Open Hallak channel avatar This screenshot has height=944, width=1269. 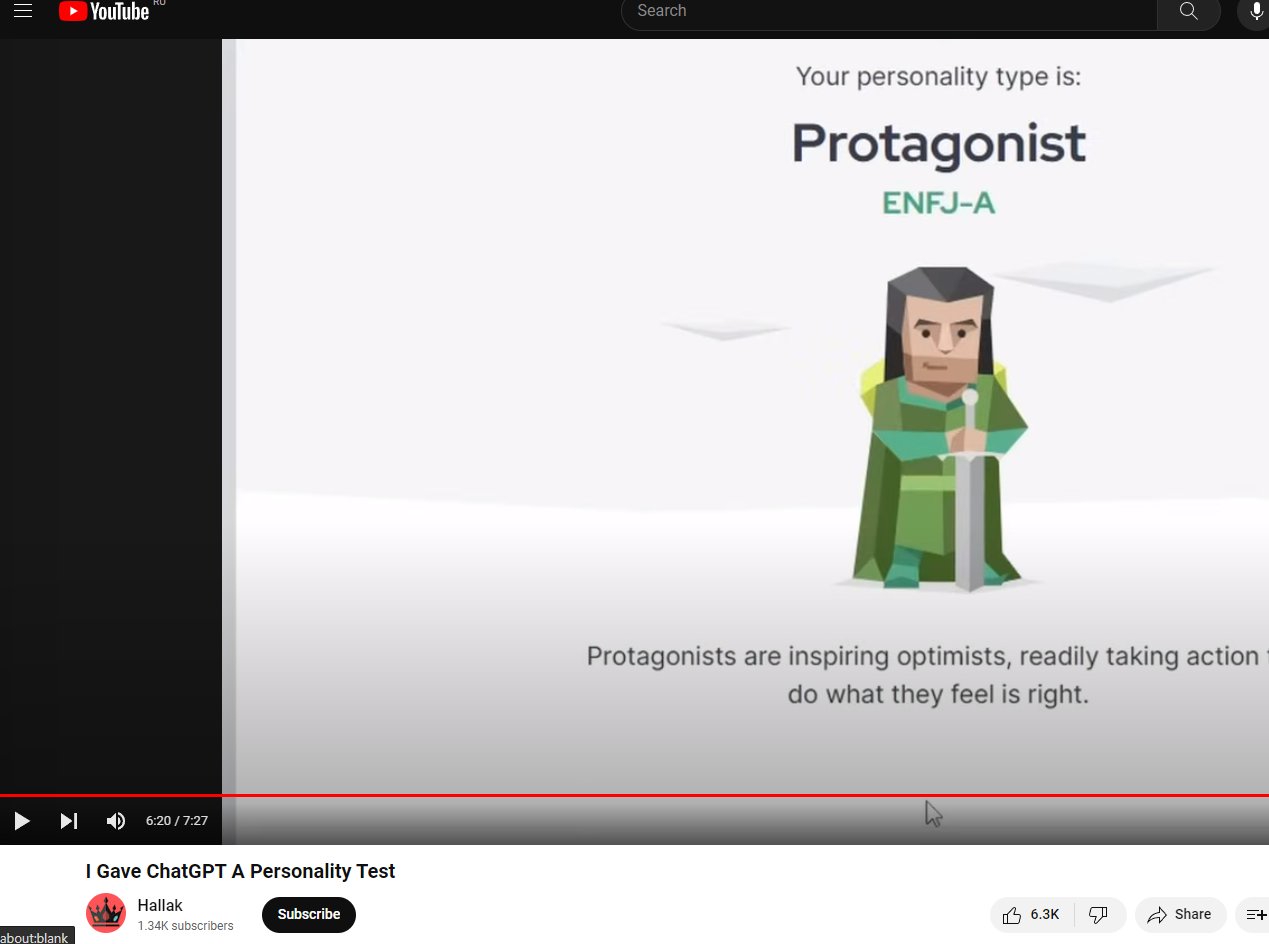pos(106,913)
